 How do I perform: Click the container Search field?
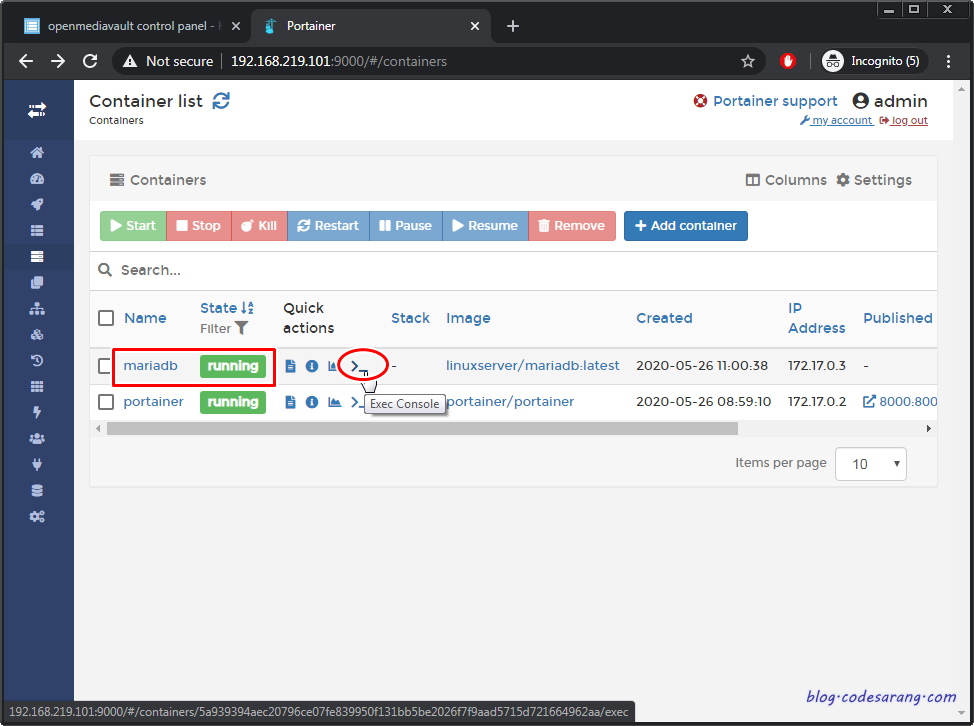pos(513,270)
